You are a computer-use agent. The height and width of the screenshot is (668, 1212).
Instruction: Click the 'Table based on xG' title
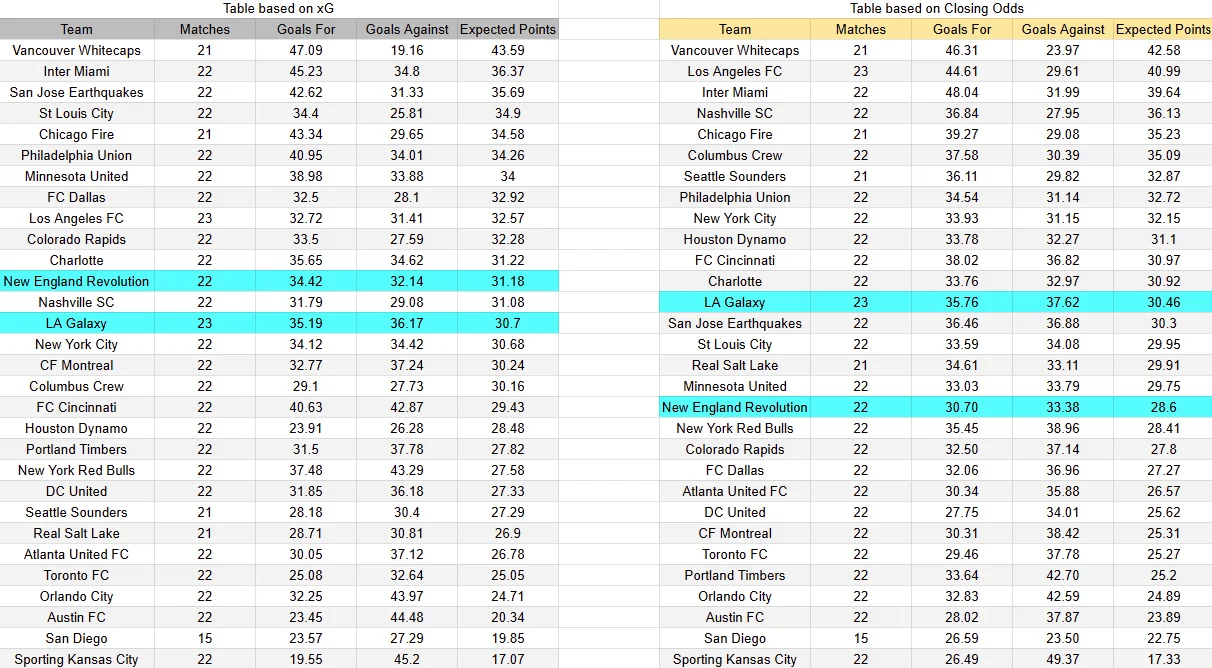278,8
